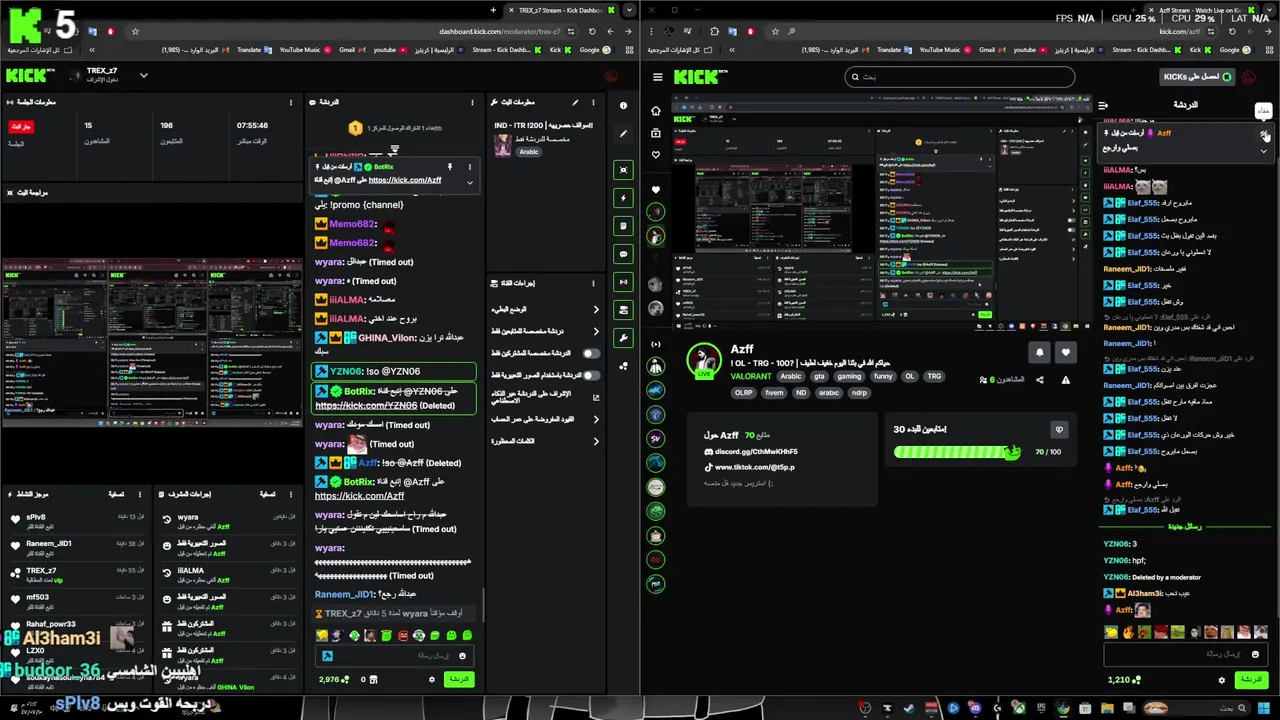1280x720 pixels.
Task: Open the info icon in dashboard sidebar
Action: click(x=623, y=105)
